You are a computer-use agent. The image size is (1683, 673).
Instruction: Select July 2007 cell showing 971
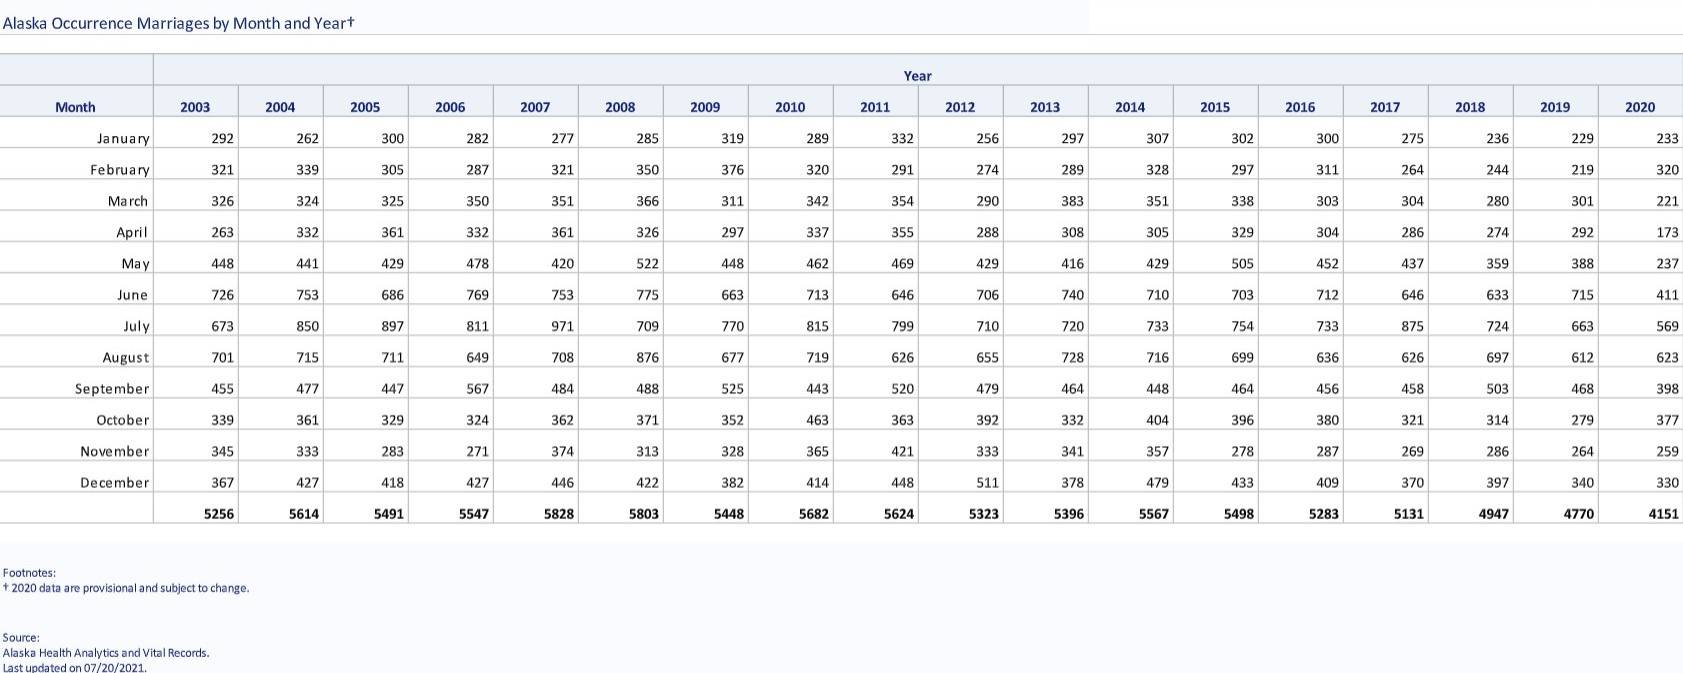(562, 326)
